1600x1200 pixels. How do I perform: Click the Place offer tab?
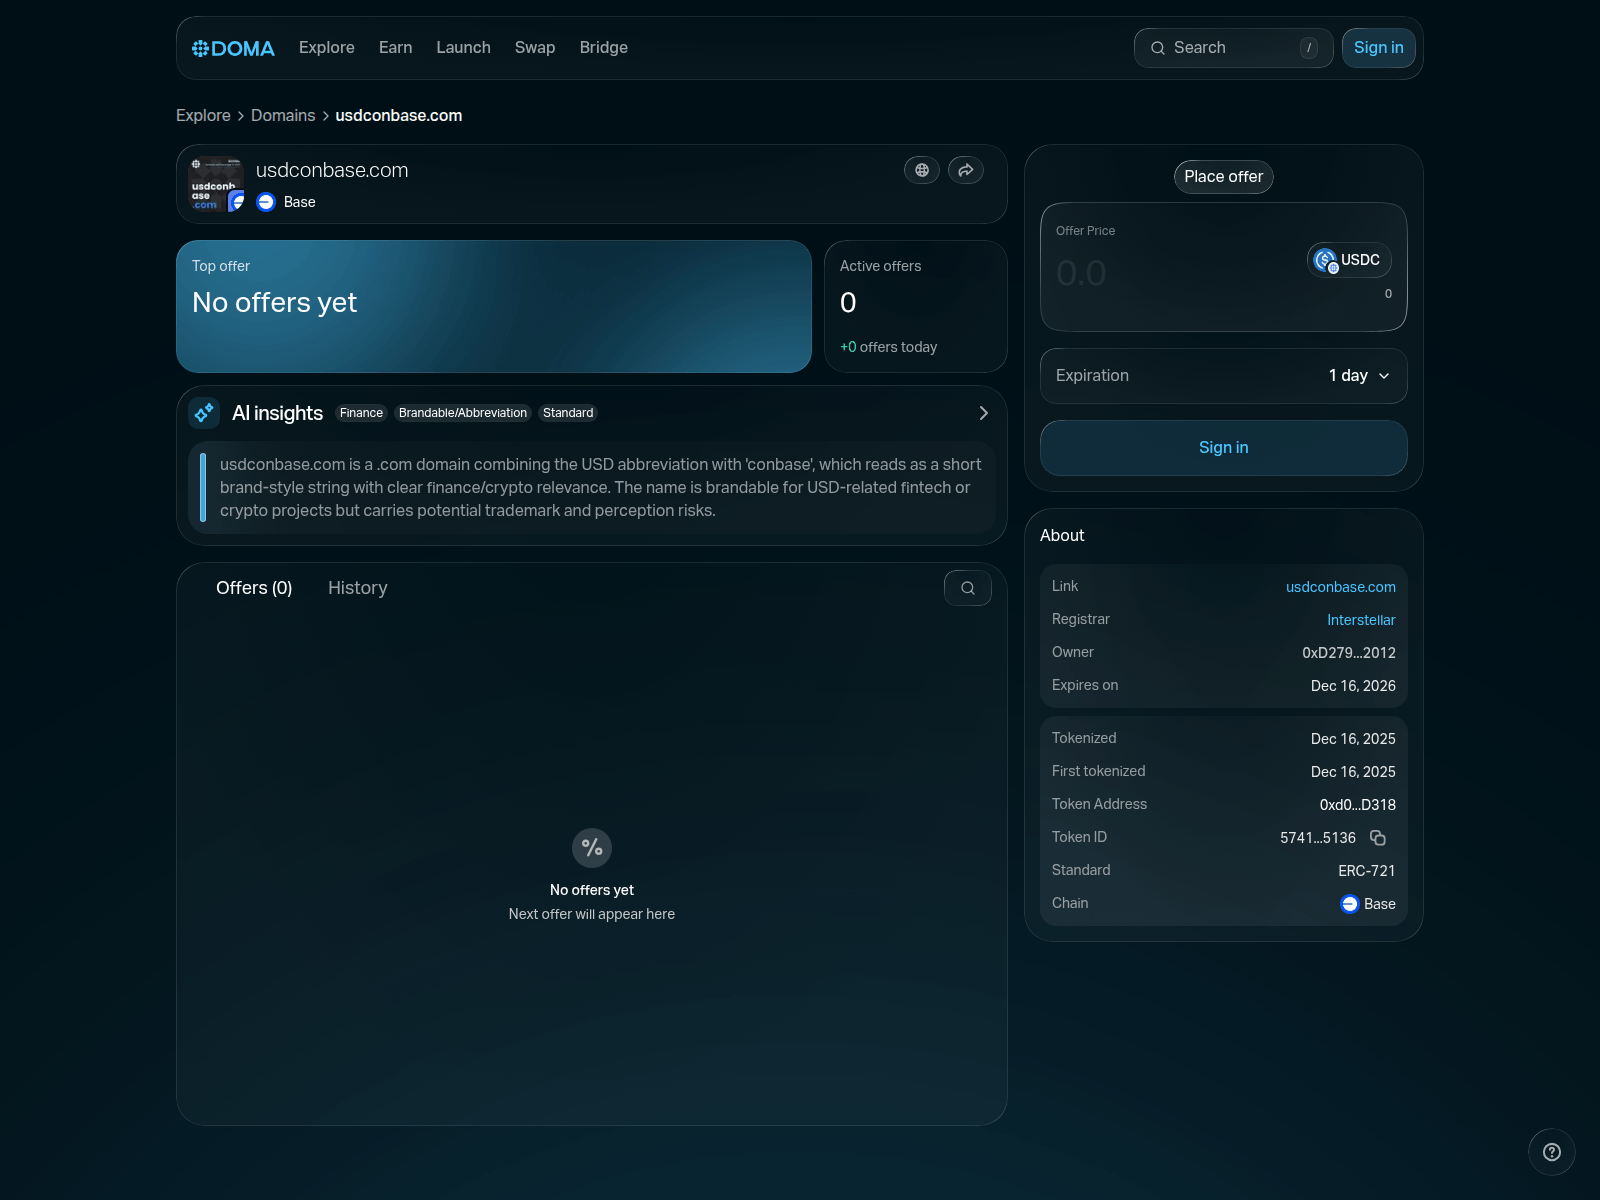(1224, 177)
